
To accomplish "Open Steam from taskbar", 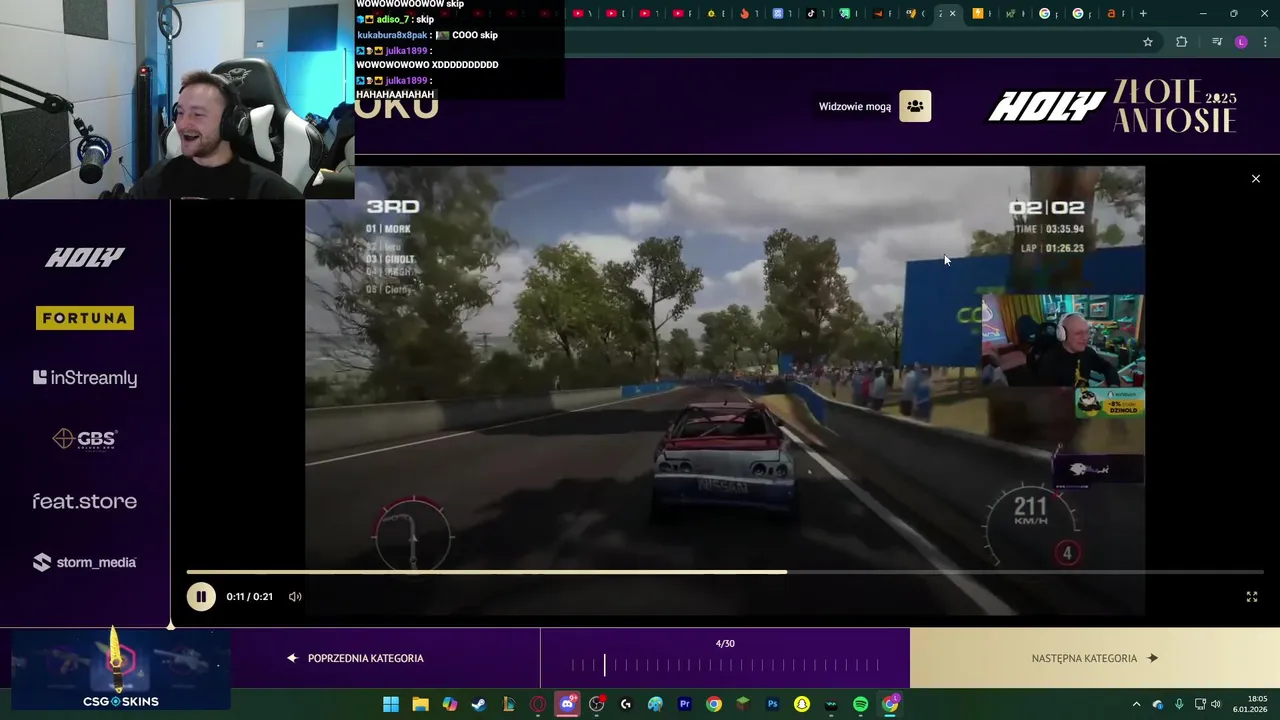I will tap(479, 704).
